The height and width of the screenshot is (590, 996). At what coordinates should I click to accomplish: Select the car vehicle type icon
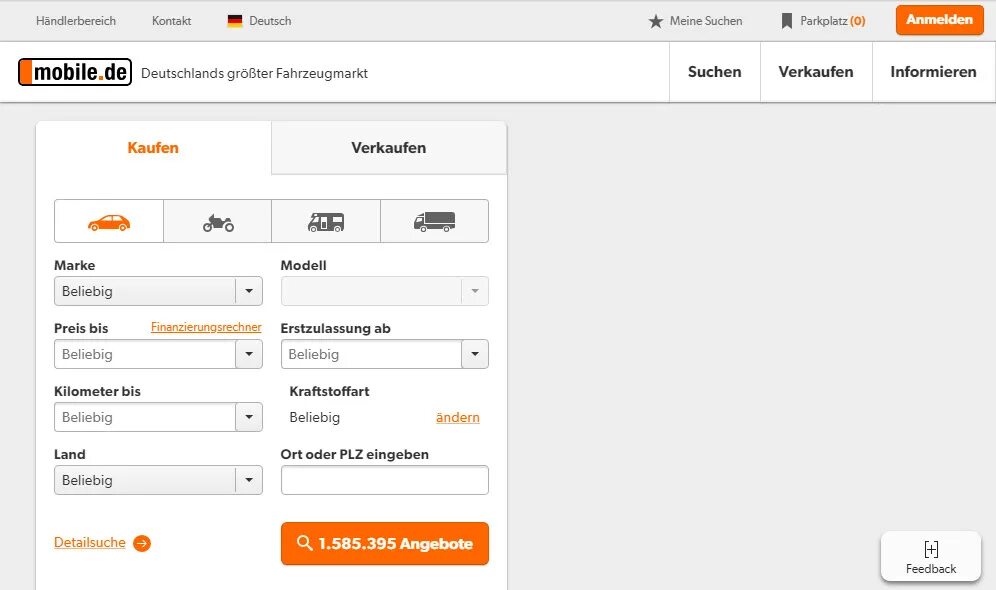[109, 222]
